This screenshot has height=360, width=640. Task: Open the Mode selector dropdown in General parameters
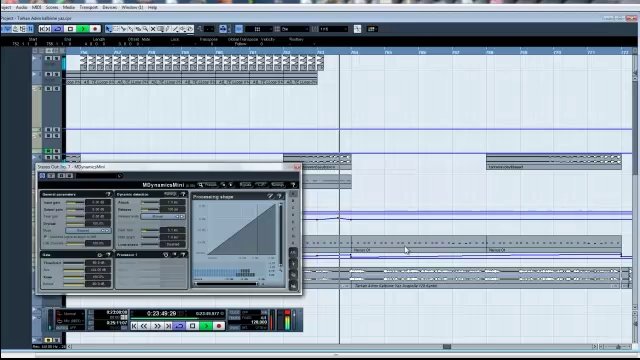pyautogui.click(x=88, y=231)
